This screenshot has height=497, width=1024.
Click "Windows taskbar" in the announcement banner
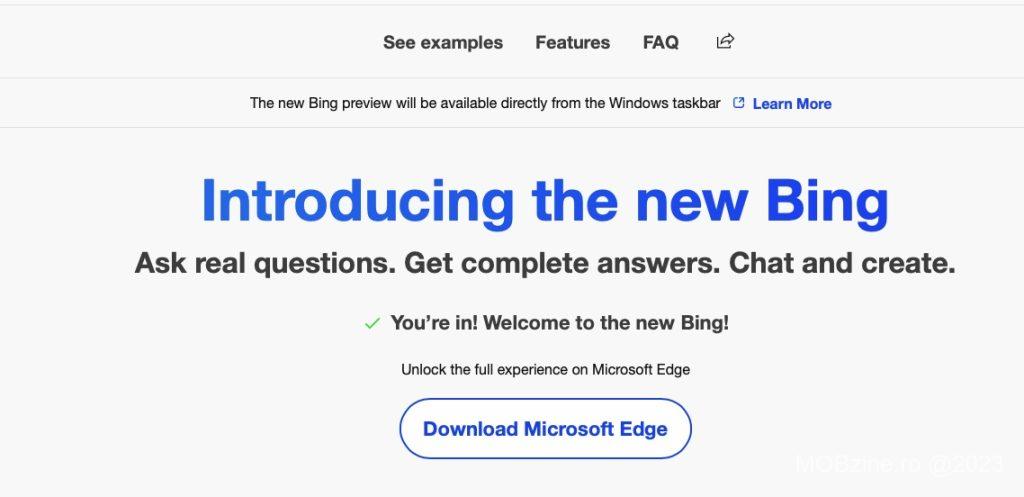point(663,103)
